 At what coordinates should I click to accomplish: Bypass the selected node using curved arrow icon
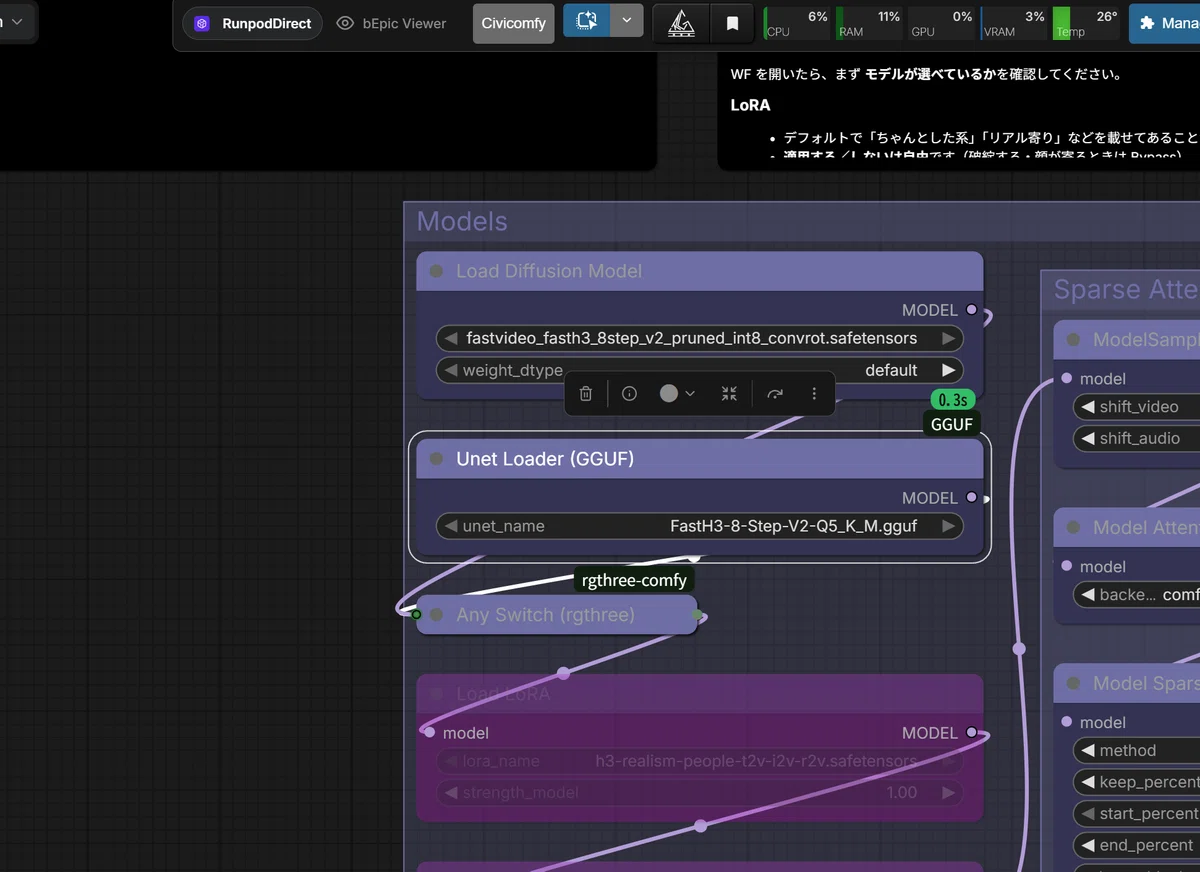coord(775,394)
